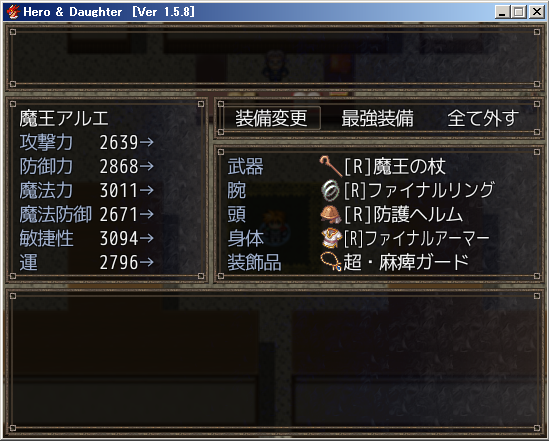
Task: Select the 身体 equipment slot label
Action: [x=245, y=238]
